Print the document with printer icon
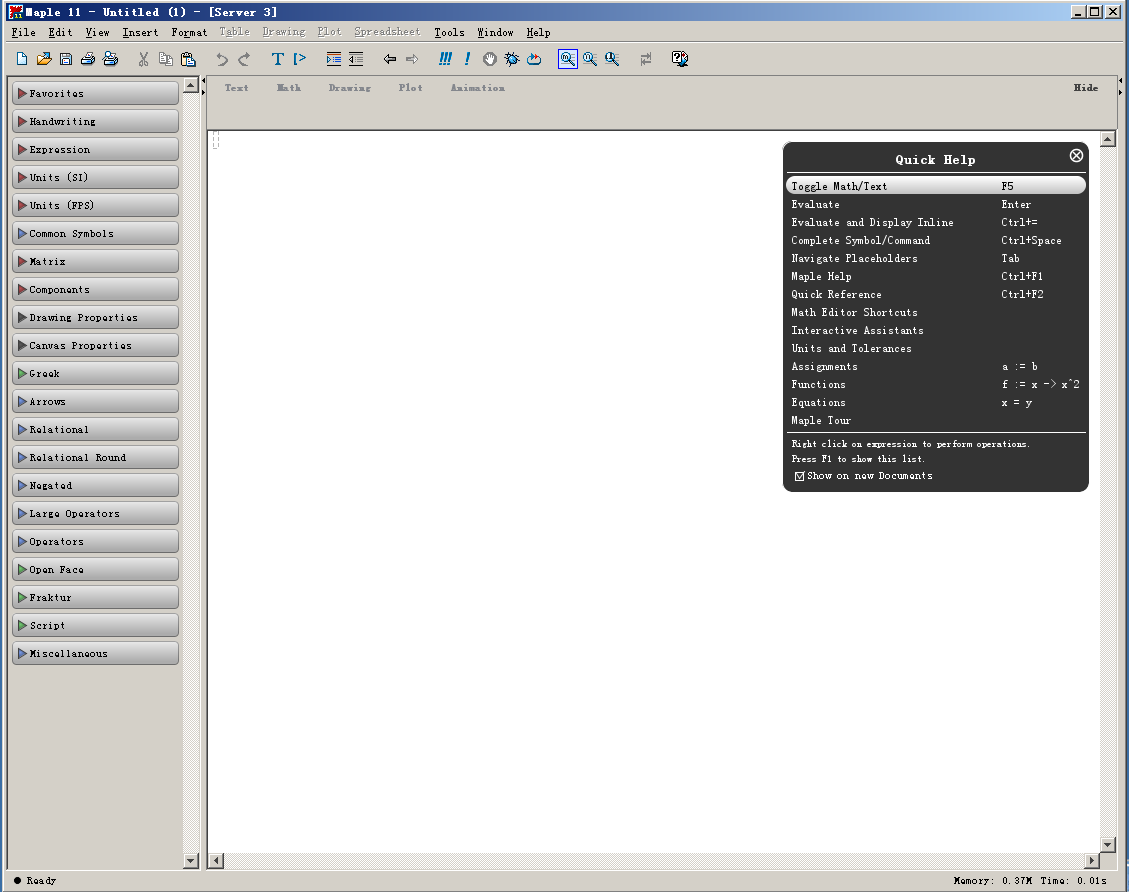This screenshot has height=892, width=1129. 88,59
